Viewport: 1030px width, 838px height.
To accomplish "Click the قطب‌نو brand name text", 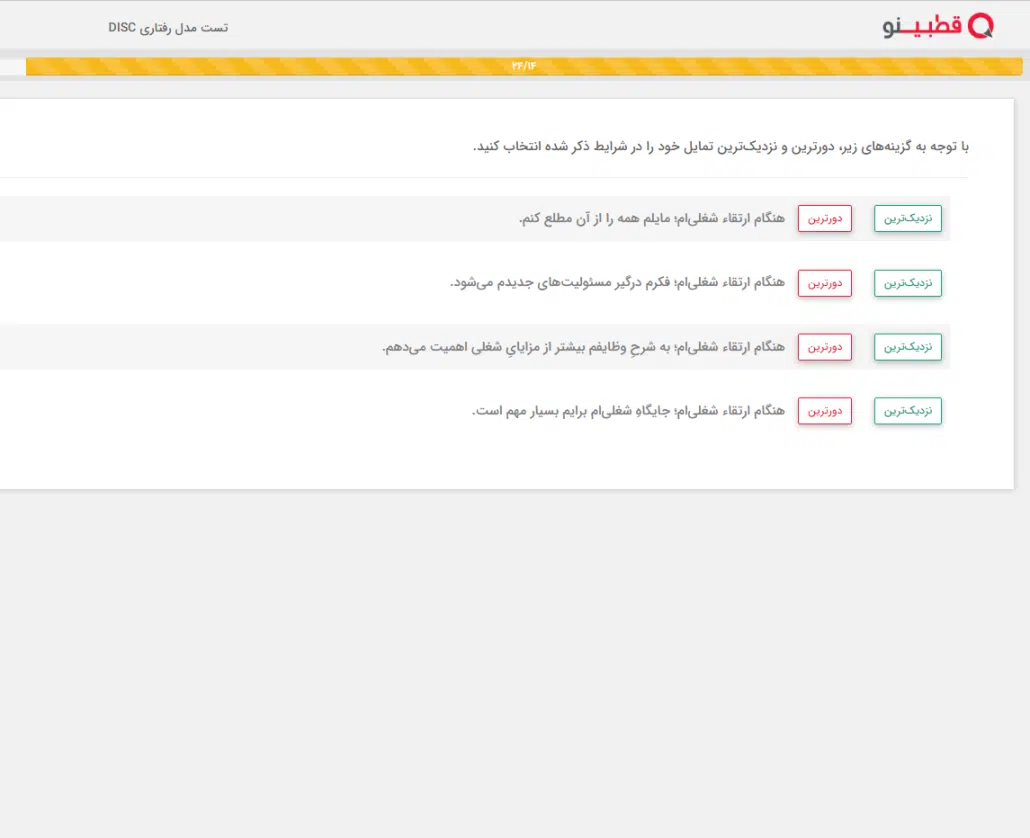I will point(922,27).
